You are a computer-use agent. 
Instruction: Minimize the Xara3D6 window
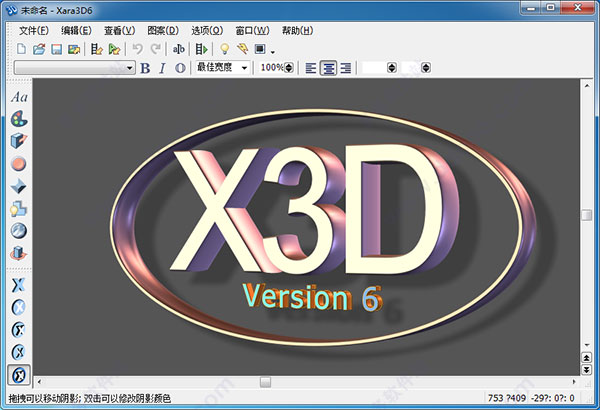(531, 8)
